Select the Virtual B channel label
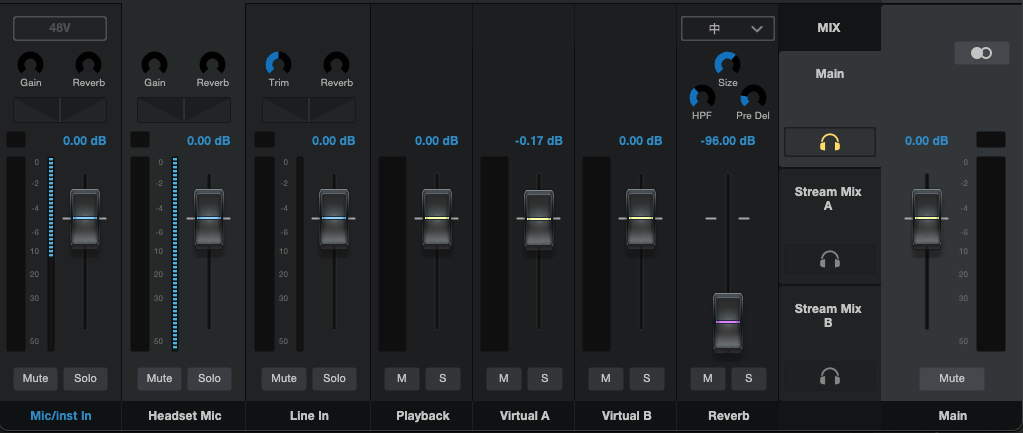The image size is (1023, 433). tap(626, 416)
